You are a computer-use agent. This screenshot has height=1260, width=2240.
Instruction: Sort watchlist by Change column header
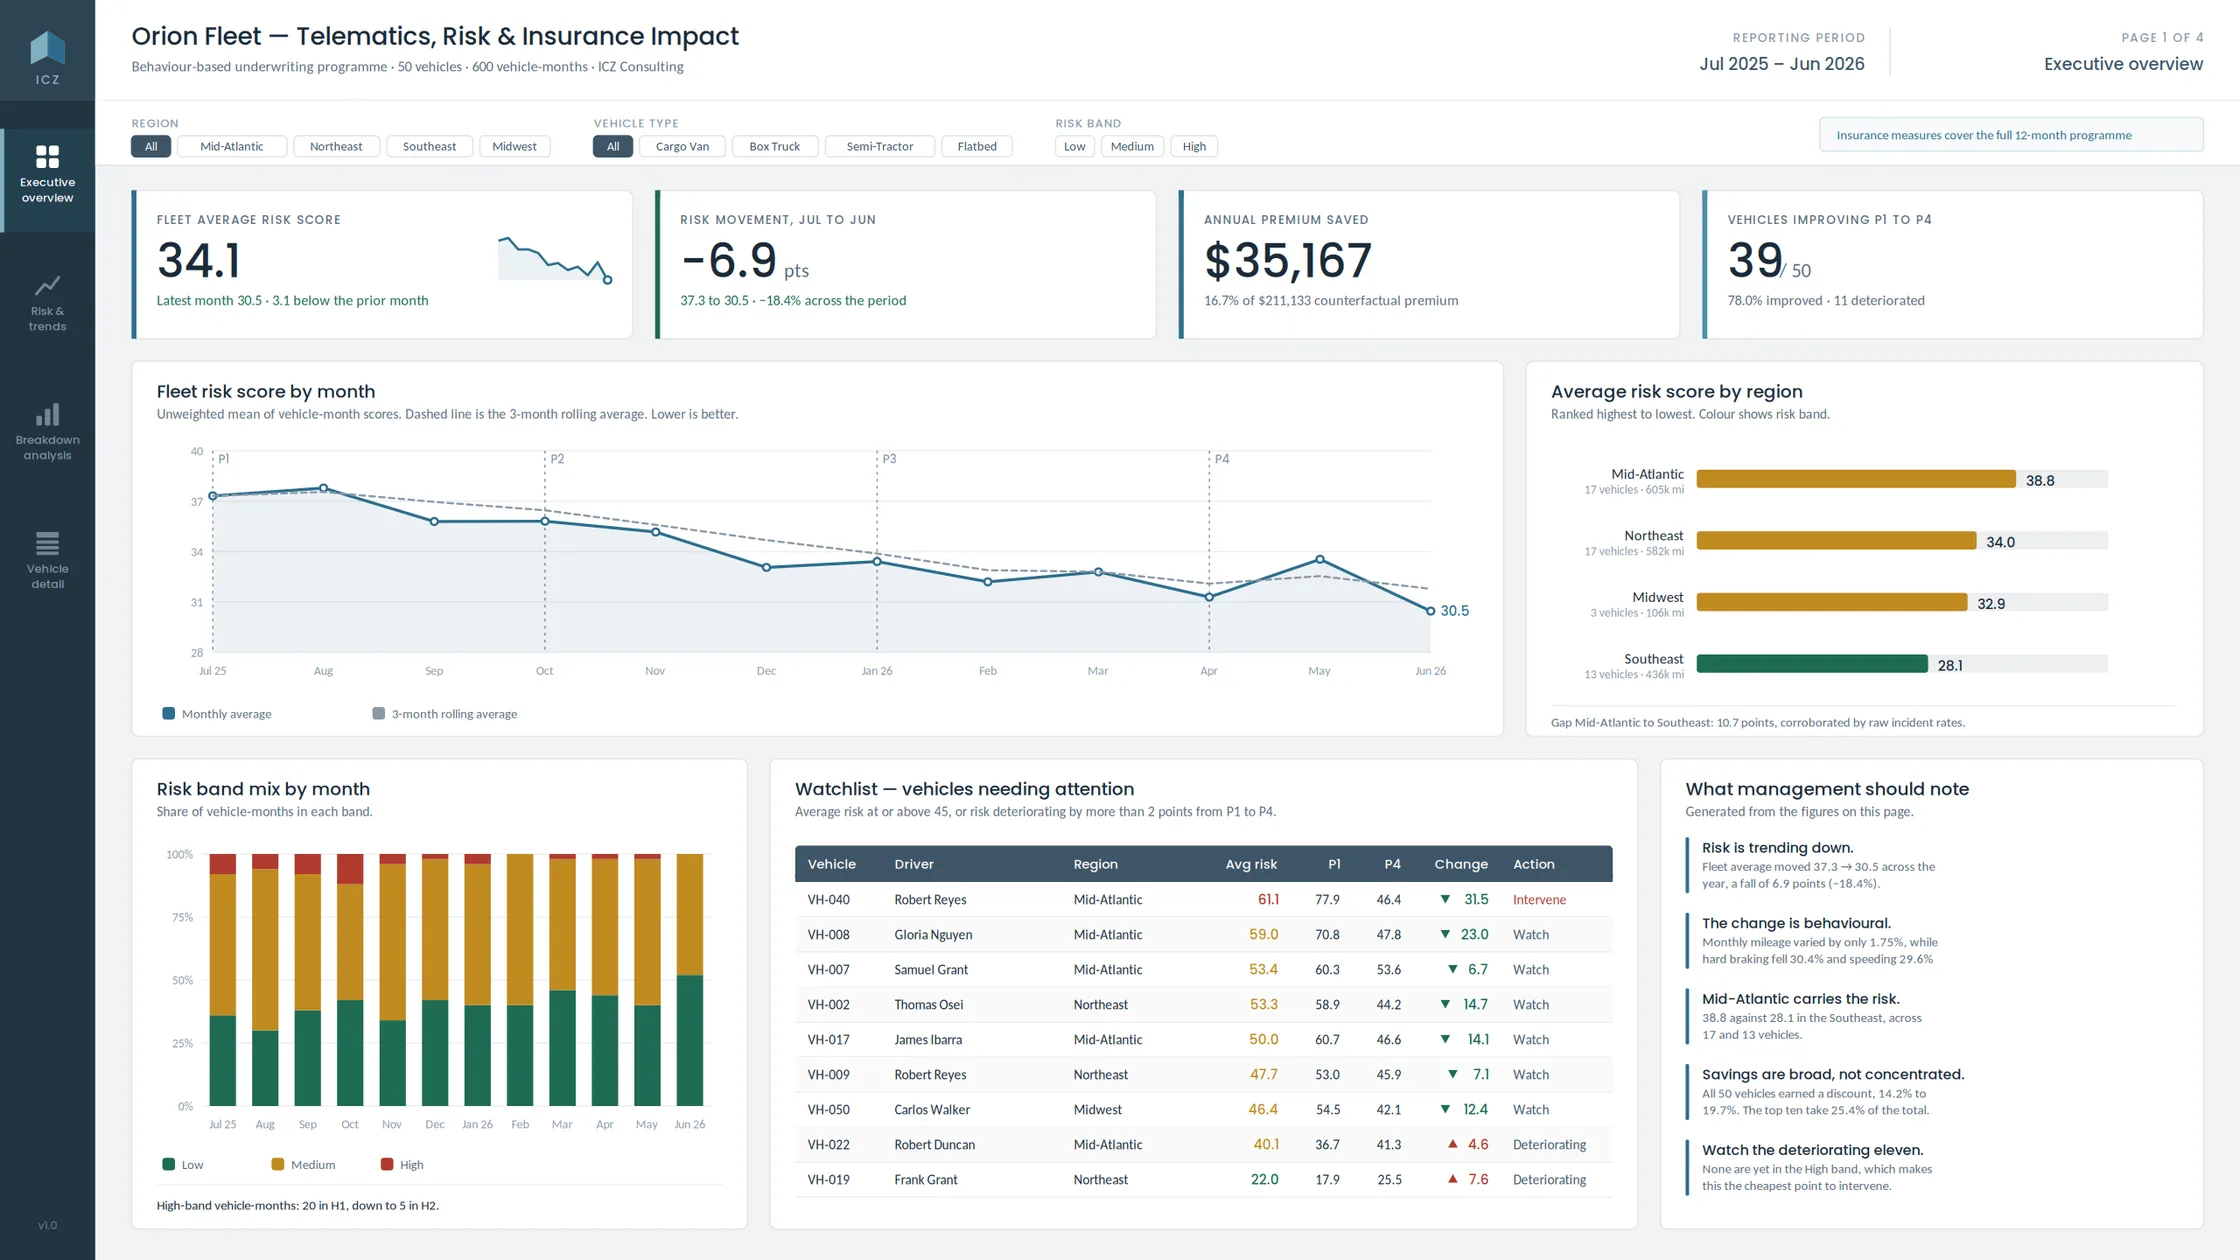[1461, 864]
